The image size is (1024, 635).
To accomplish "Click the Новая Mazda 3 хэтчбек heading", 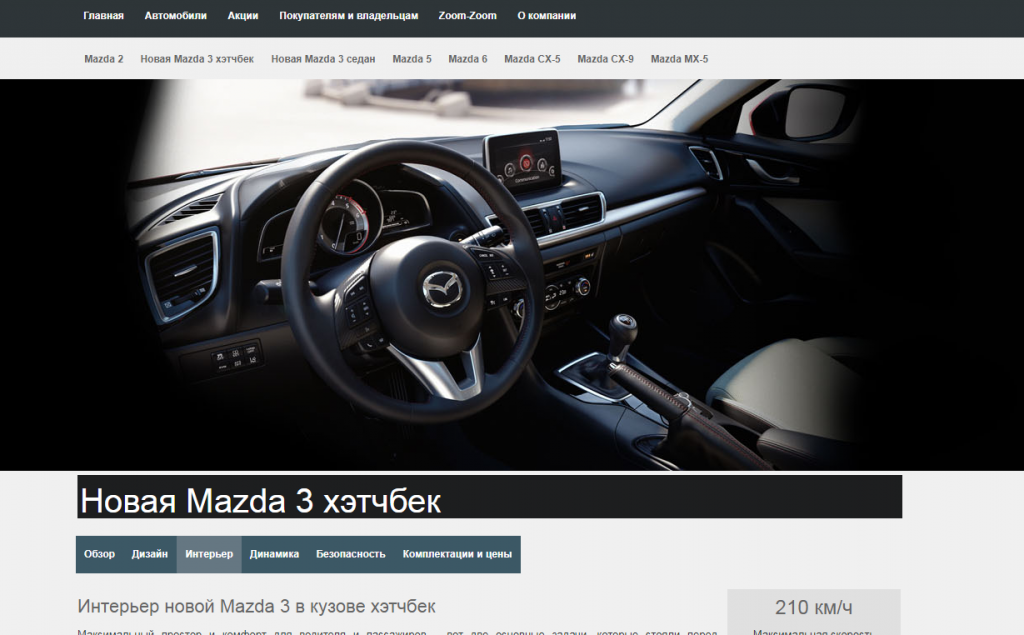I will (260, 501).
